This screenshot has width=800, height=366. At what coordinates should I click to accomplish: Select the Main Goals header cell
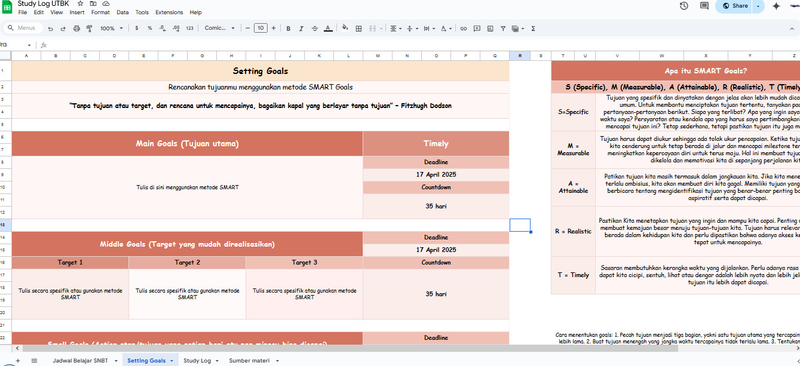[187, 143]
